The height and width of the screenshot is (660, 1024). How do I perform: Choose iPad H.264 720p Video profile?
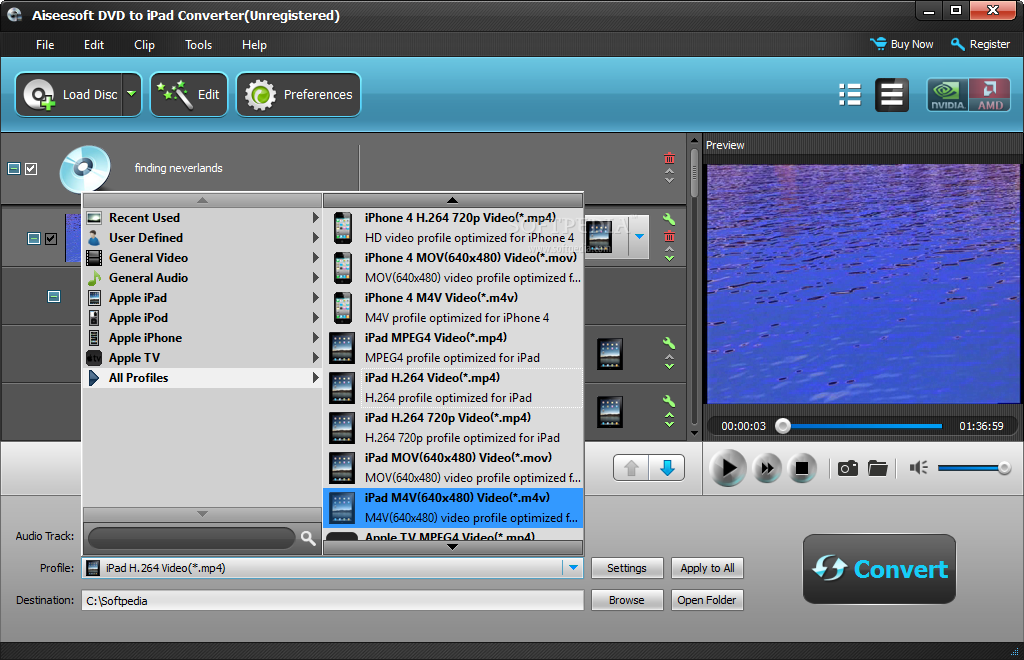point(453,428)
